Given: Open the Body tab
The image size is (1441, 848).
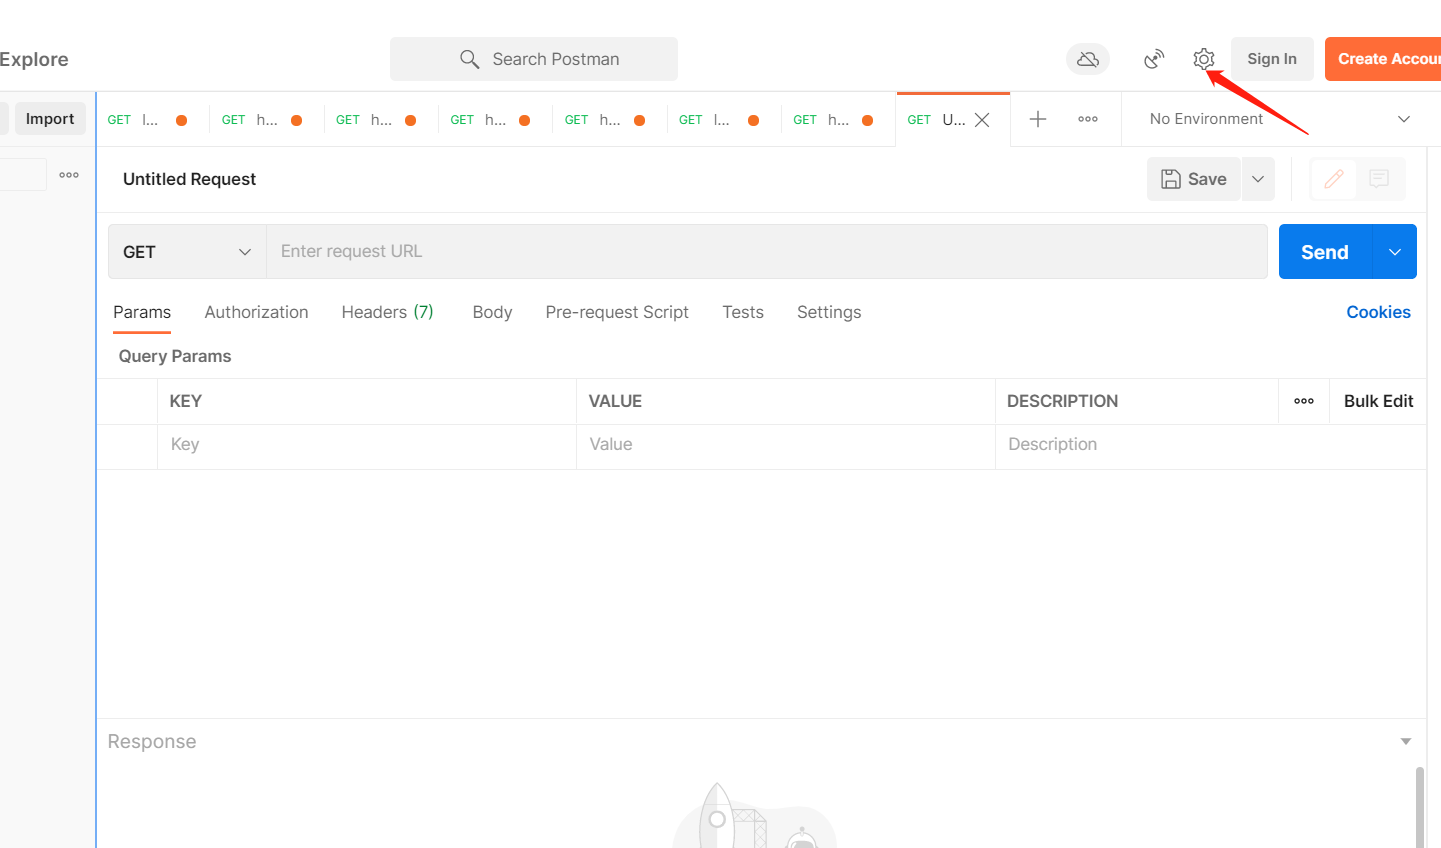Looking at the screenshot, I should tap(492, 312).
